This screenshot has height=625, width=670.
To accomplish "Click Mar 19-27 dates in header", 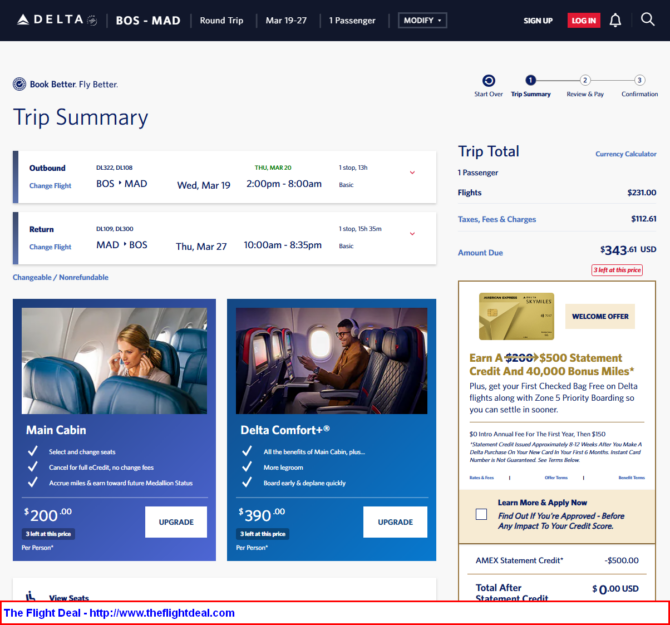I will click(x=286, y=21).
